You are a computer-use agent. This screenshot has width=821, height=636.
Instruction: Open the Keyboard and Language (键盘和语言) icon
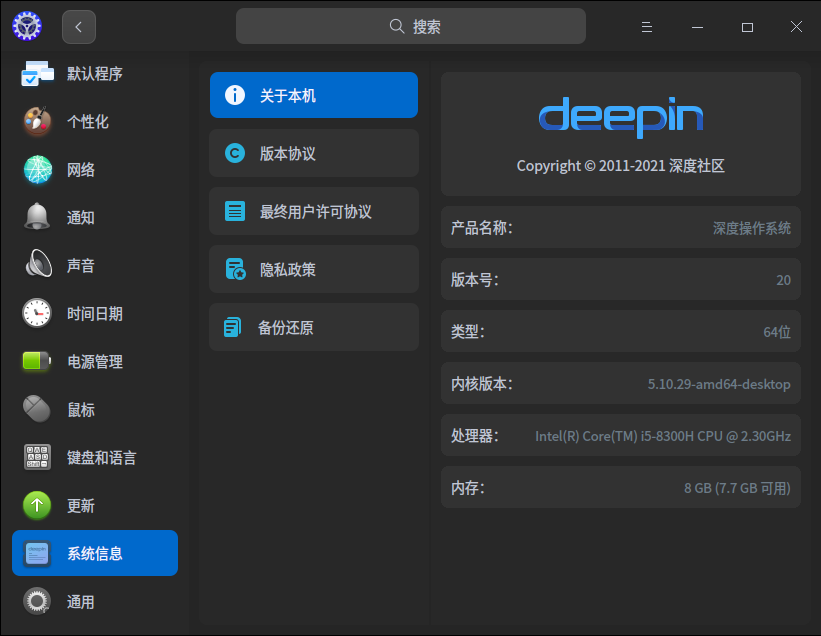pos(37,458)
